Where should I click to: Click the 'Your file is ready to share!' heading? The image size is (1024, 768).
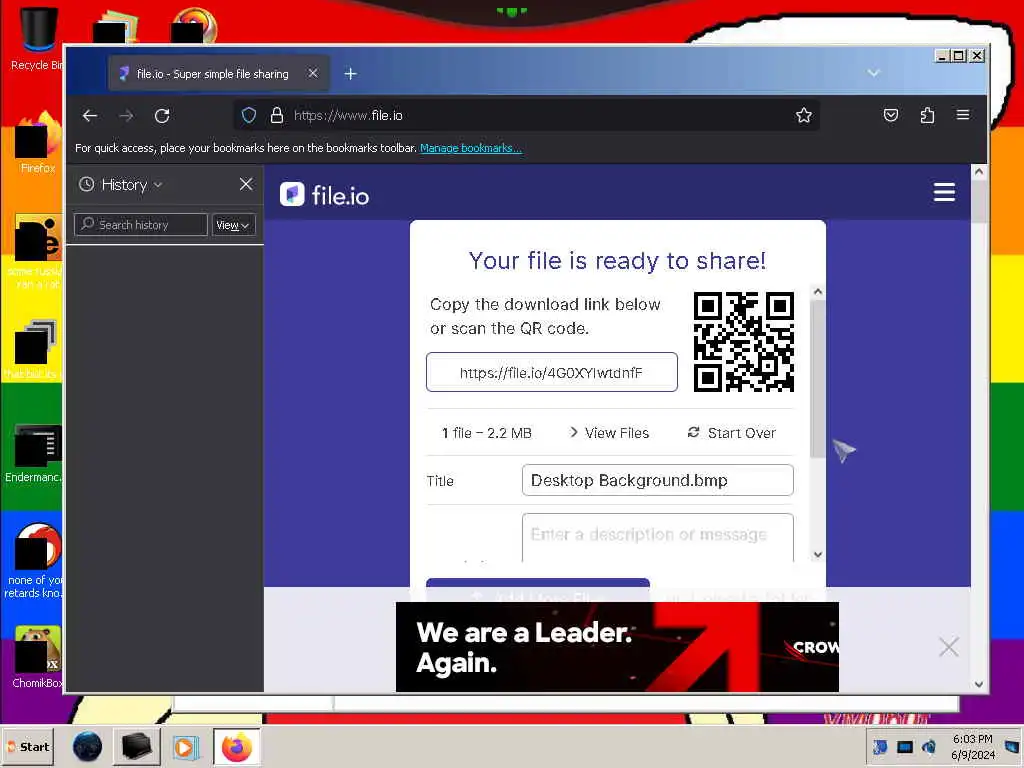(x=617, y=261)
